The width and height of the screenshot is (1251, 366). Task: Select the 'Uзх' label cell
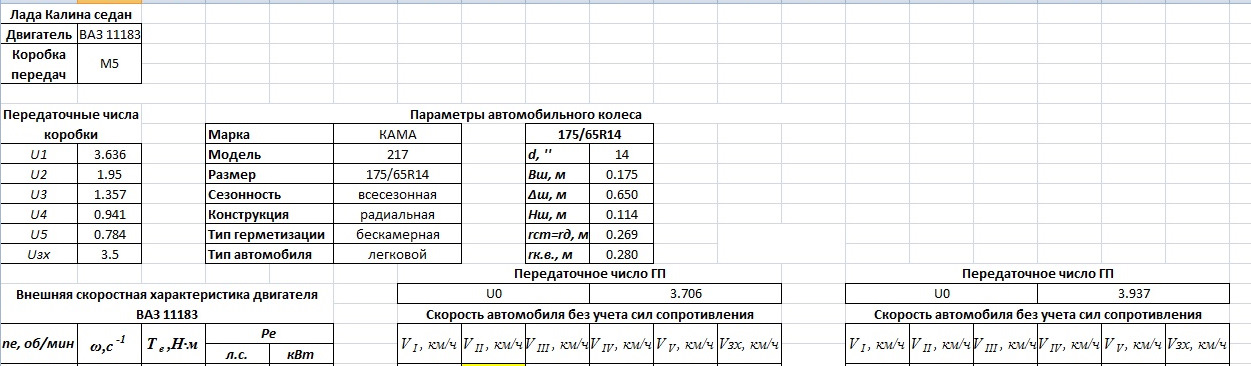pyautogui.click(x=39, y=255)
